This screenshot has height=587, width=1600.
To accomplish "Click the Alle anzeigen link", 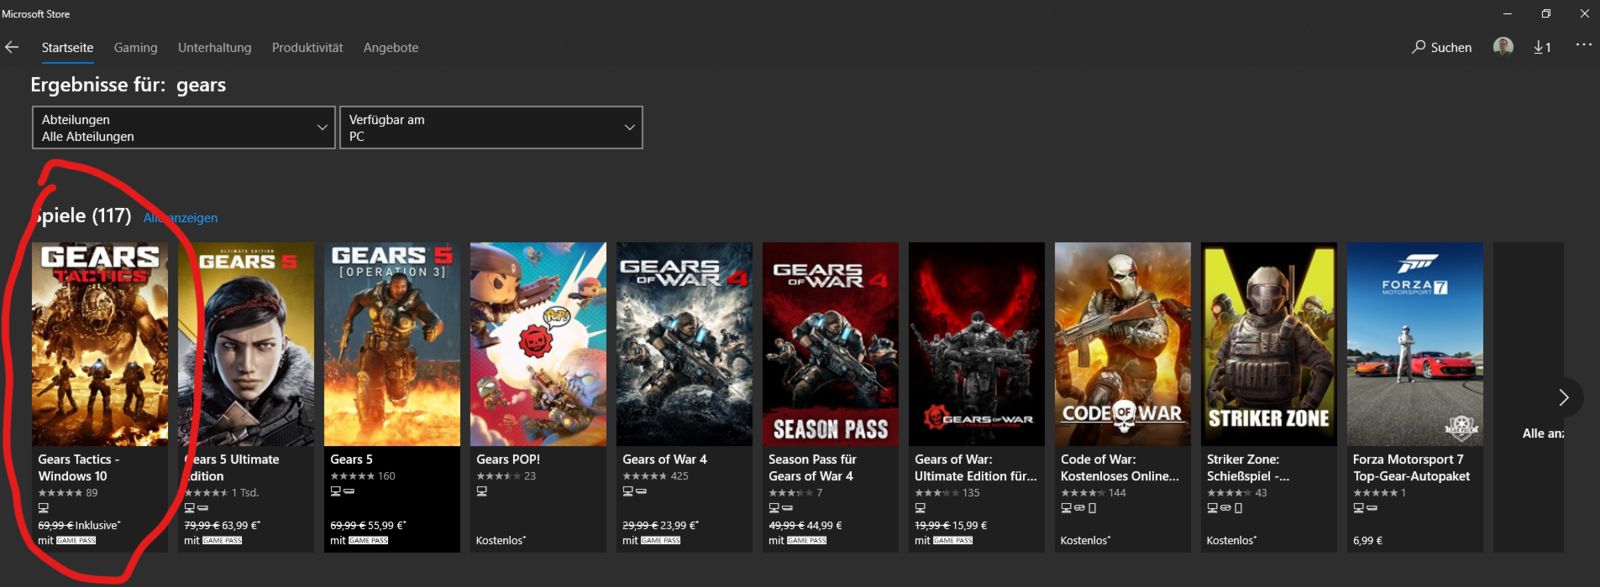I will [180, 218].
